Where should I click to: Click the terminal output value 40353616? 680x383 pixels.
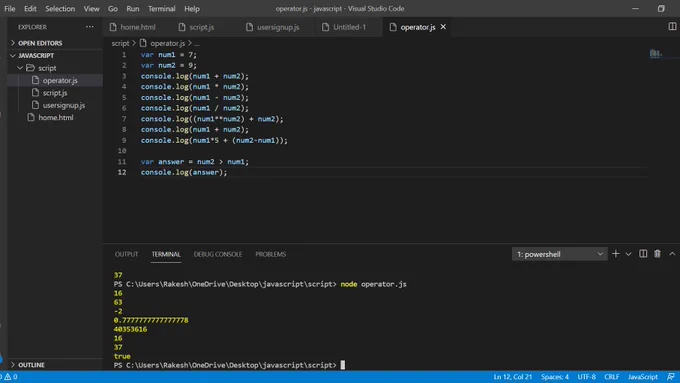(130, 329)
